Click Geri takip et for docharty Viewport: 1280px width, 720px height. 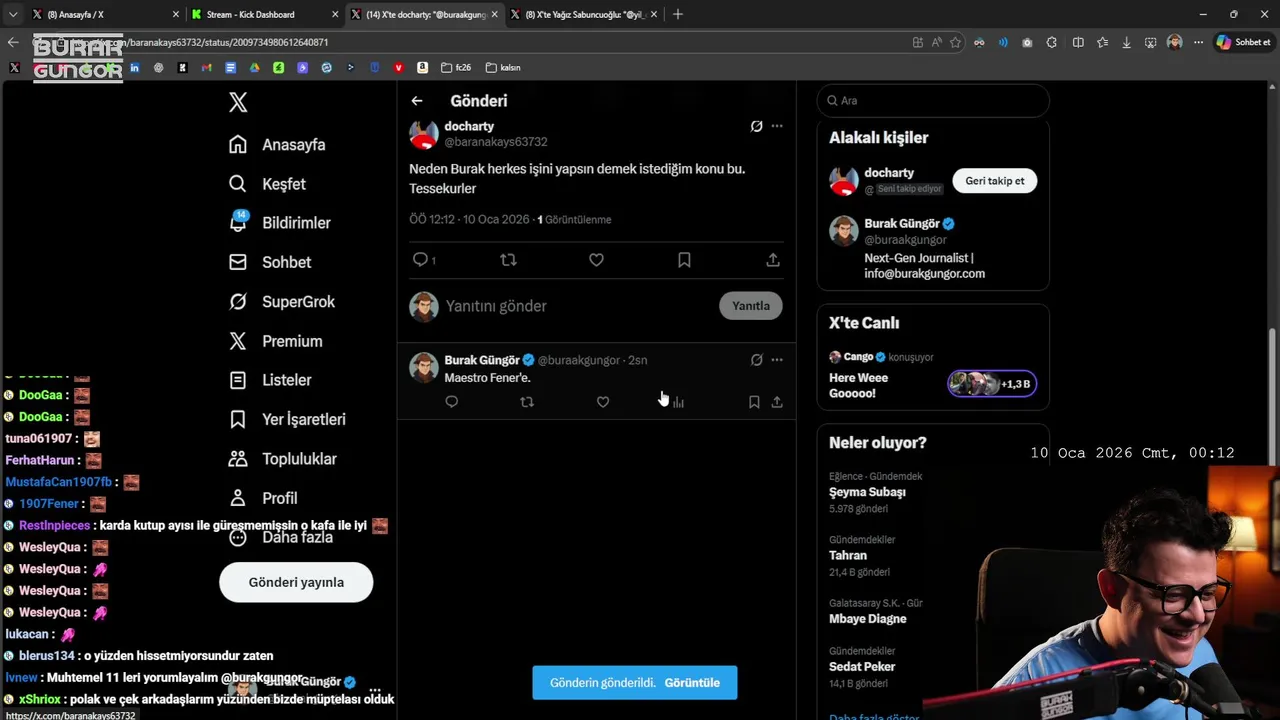pos(995,181)
